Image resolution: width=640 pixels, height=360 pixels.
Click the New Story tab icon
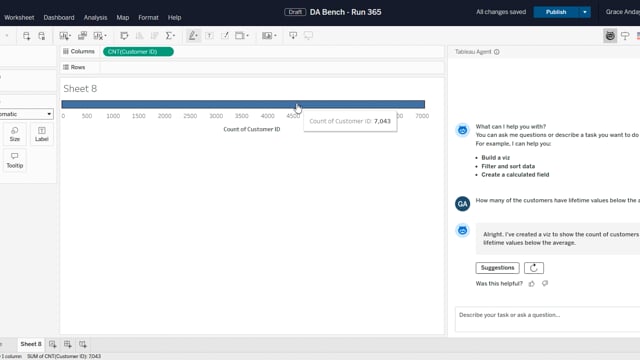pos(83,344)
